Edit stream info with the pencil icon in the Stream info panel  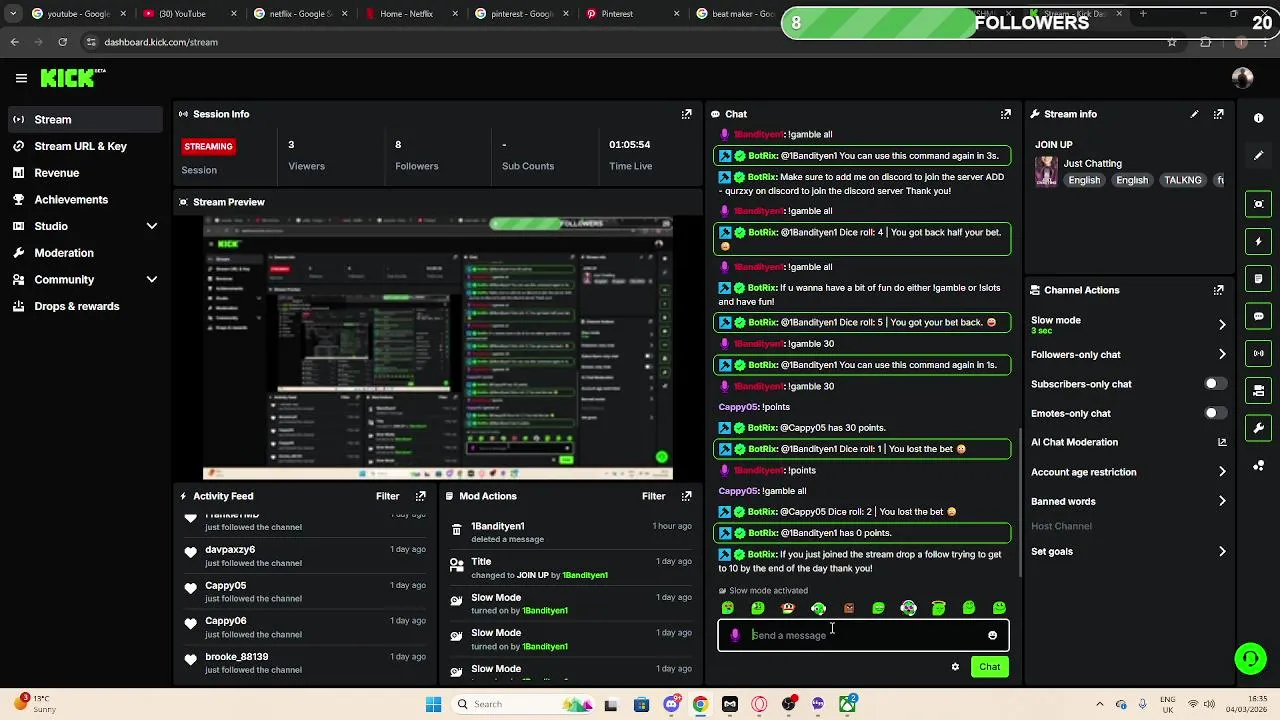pos(1194,114)
